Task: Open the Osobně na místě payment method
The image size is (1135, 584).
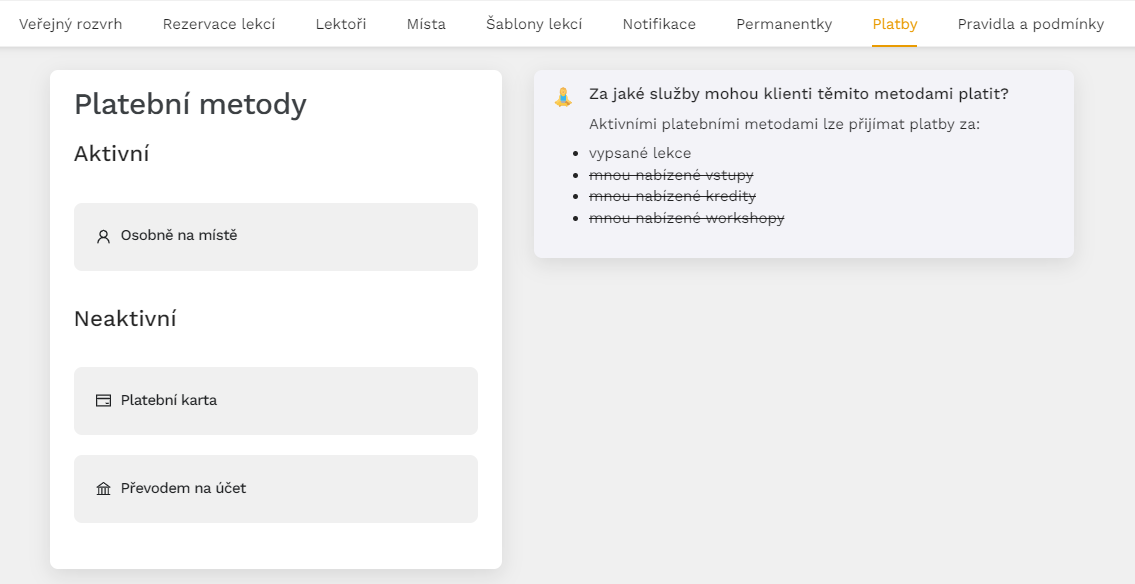Action: tap(276, 237)
